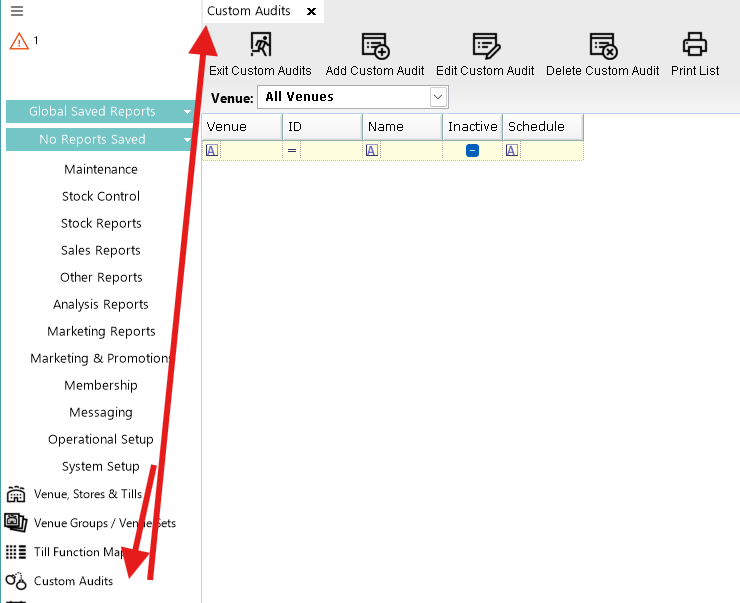Viewport: 740px width, 603px height.
Task: Click the Exit Custom Audits icon
Action: click(x=260, y=45)
